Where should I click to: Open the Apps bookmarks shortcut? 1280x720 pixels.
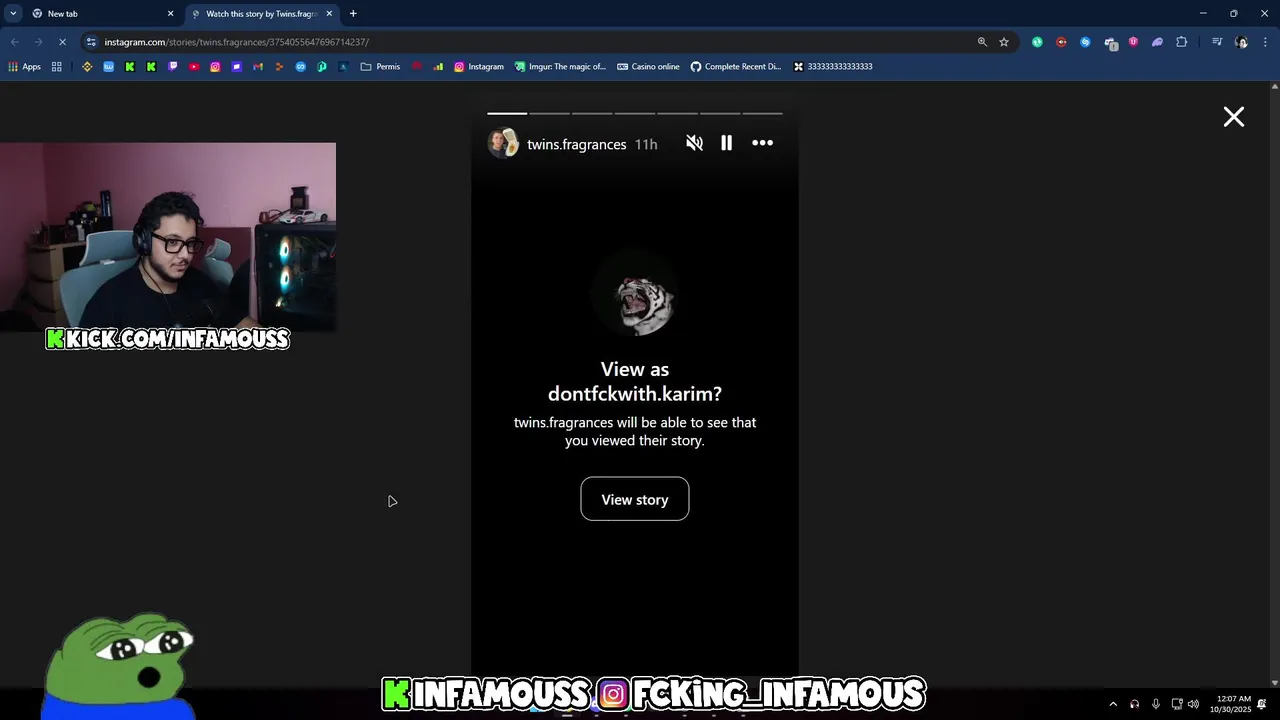tap(25, 67)
